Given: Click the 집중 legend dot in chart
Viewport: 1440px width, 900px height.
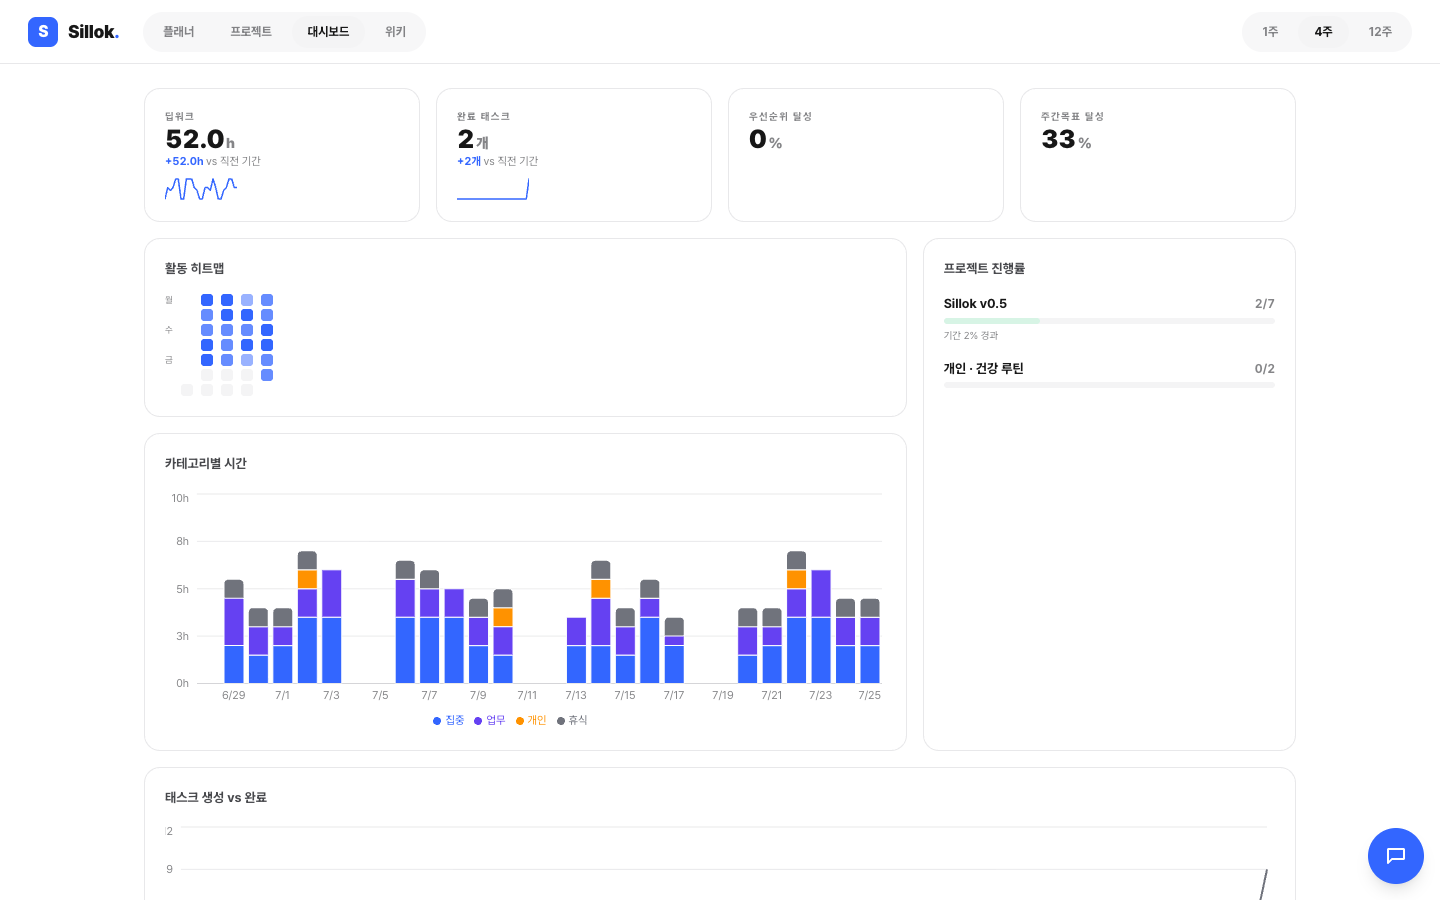Looking at the screenshot, I should tap(437, 721).
